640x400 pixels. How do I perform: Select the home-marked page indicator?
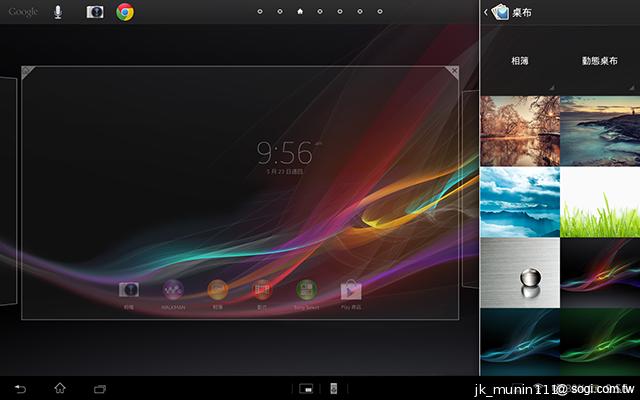click(300, 11)
